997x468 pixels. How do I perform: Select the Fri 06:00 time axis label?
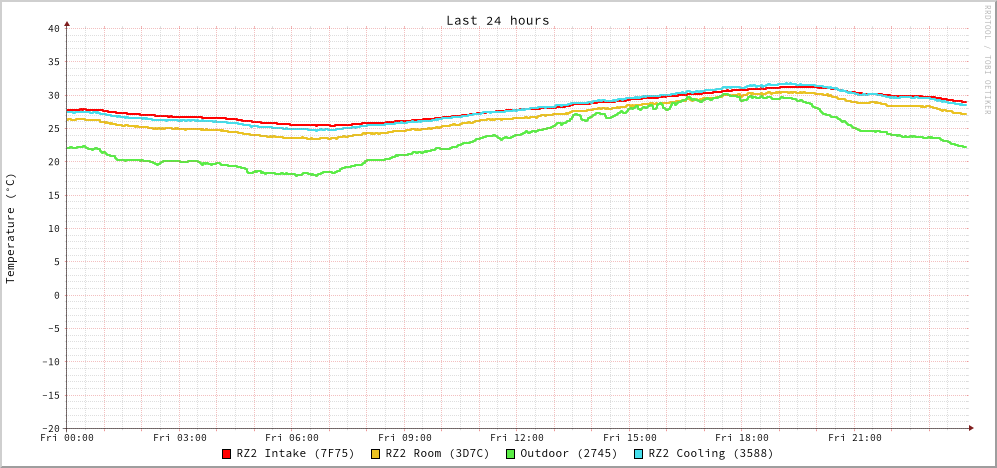292,438
